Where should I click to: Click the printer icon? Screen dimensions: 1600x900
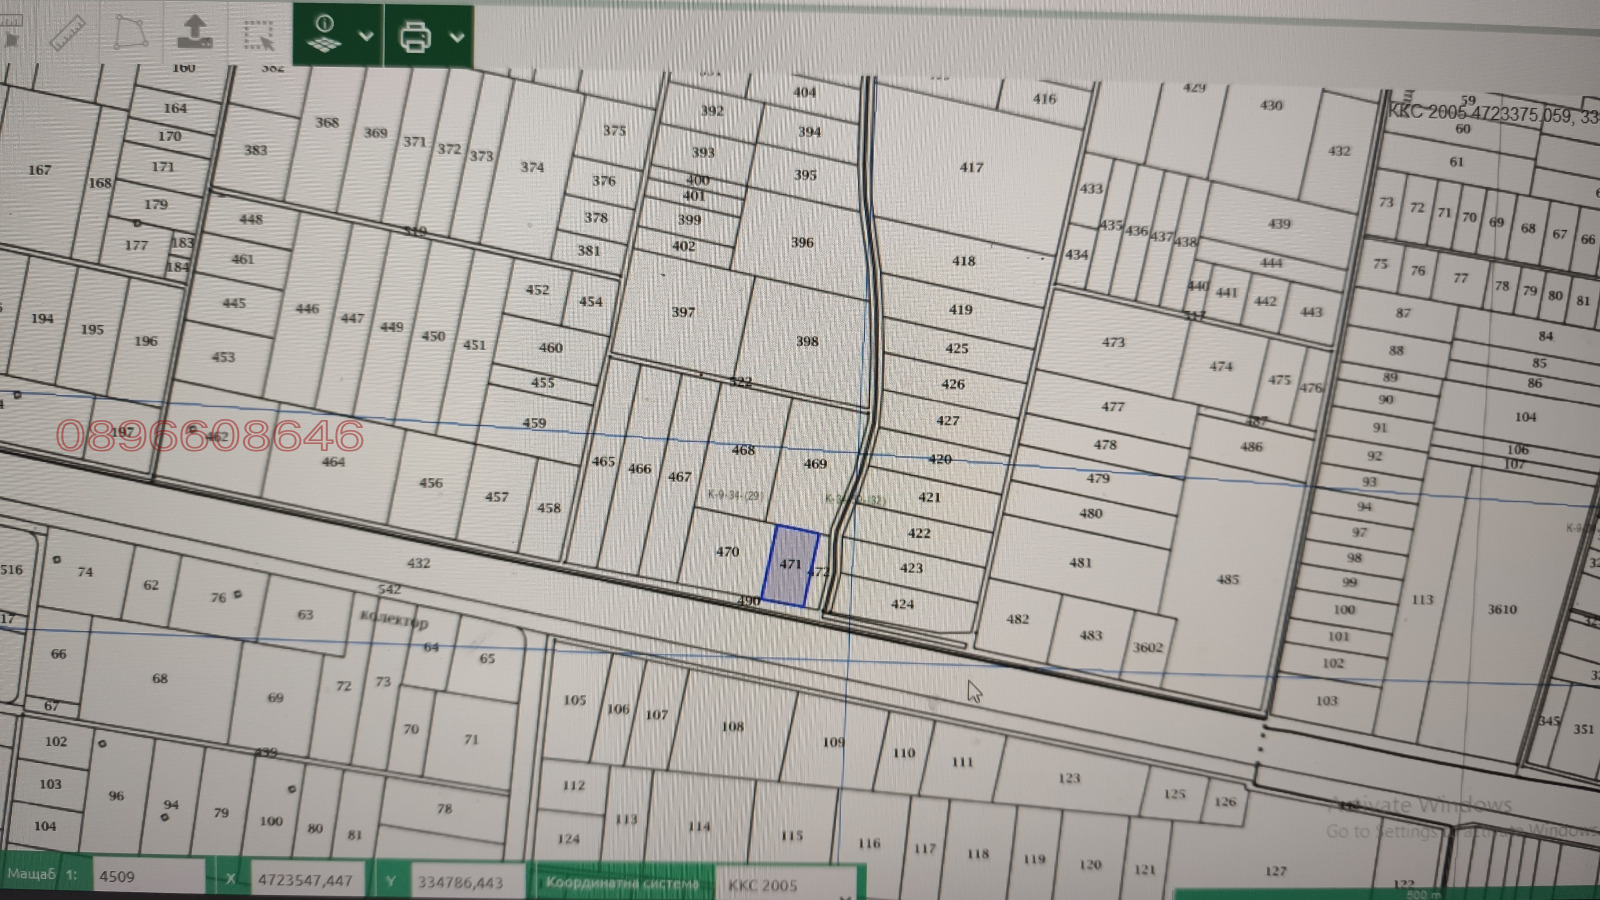coord(415,37)
